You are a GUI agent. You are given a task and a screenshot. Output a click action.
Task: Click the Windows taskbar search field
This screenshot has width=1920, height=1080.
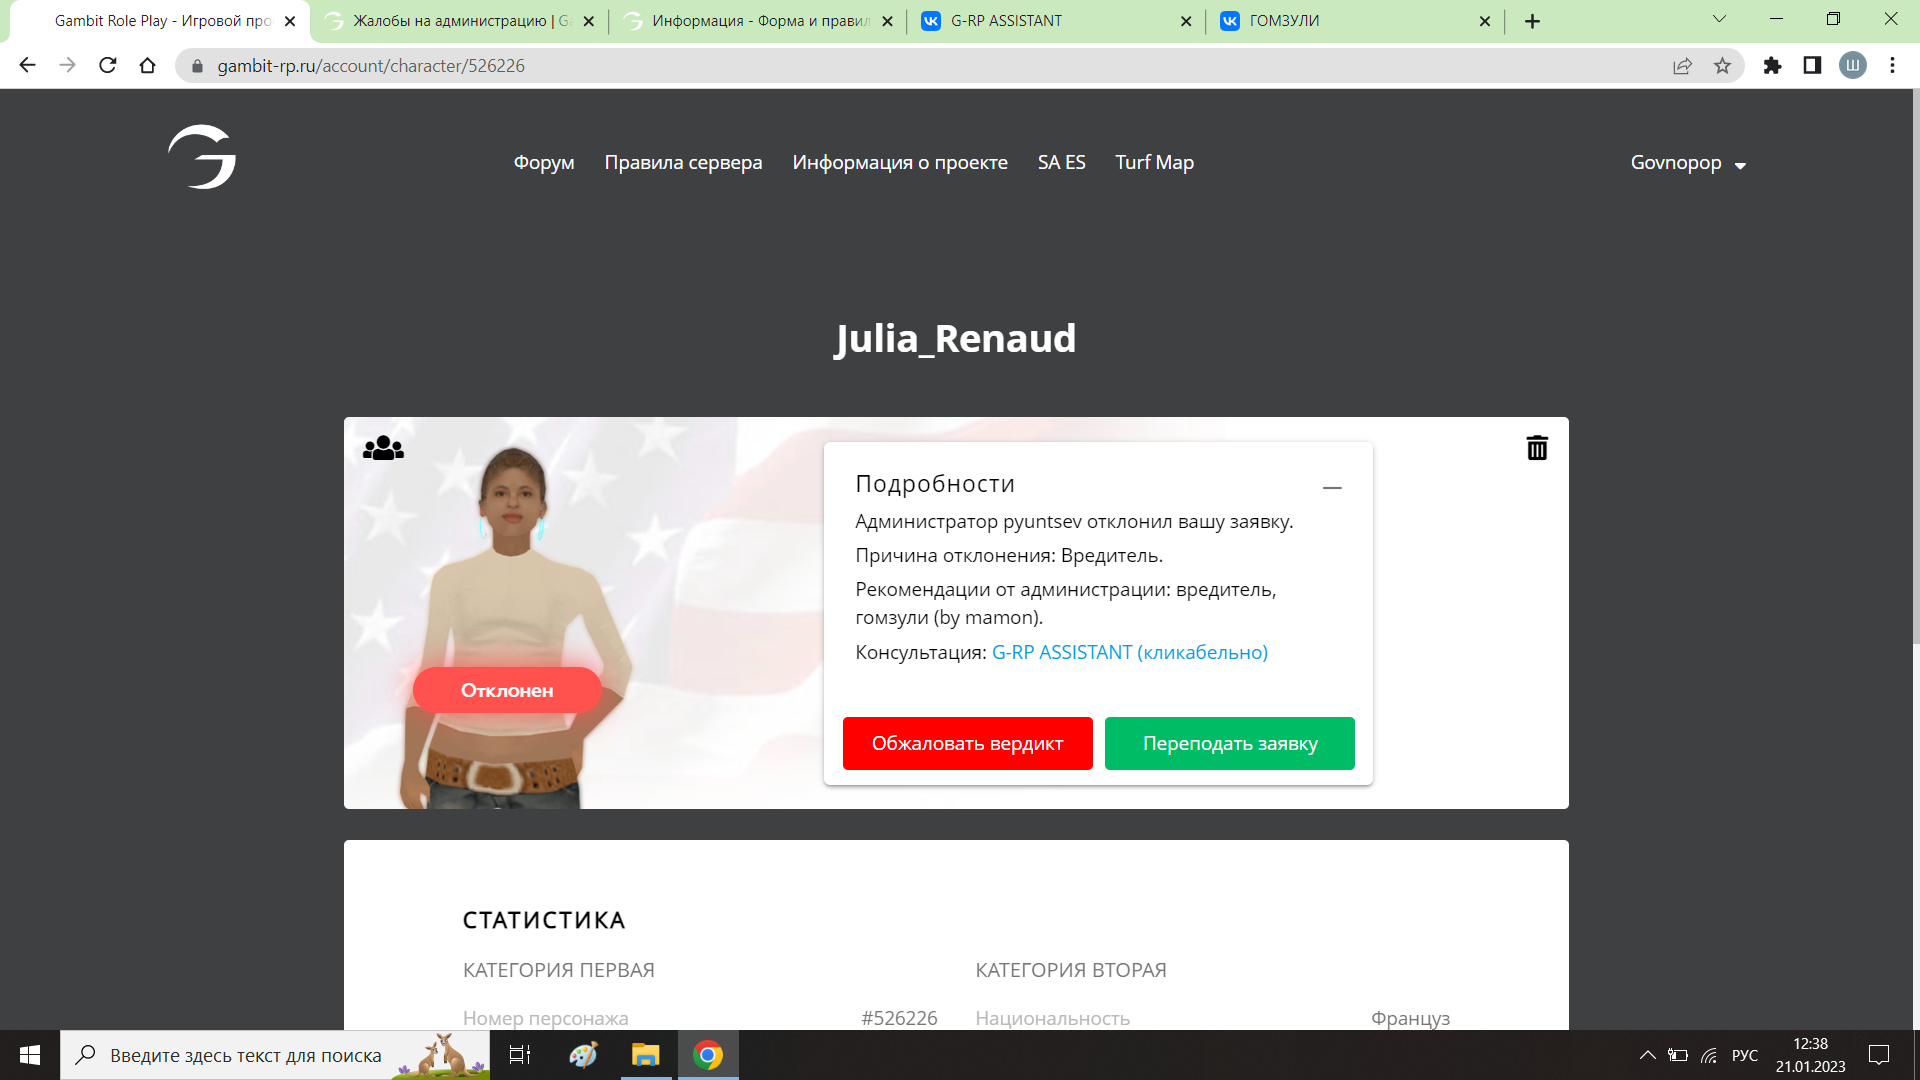[x=245, y=1055]
